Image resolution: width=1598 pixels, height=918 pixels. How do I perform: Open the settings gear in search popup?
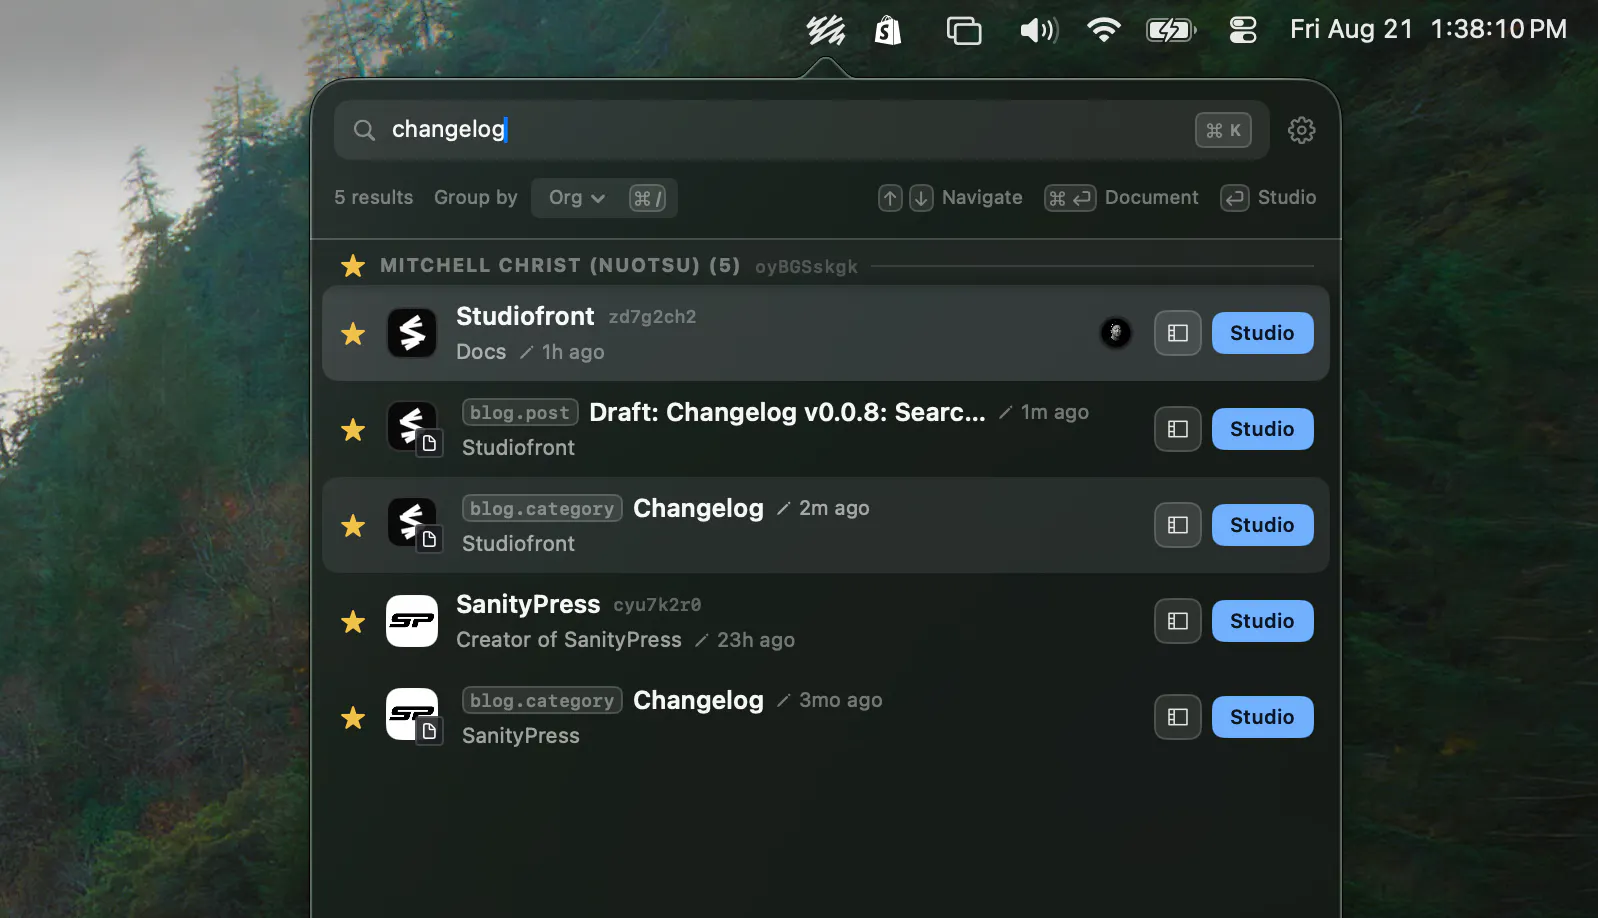[1301, 130]
